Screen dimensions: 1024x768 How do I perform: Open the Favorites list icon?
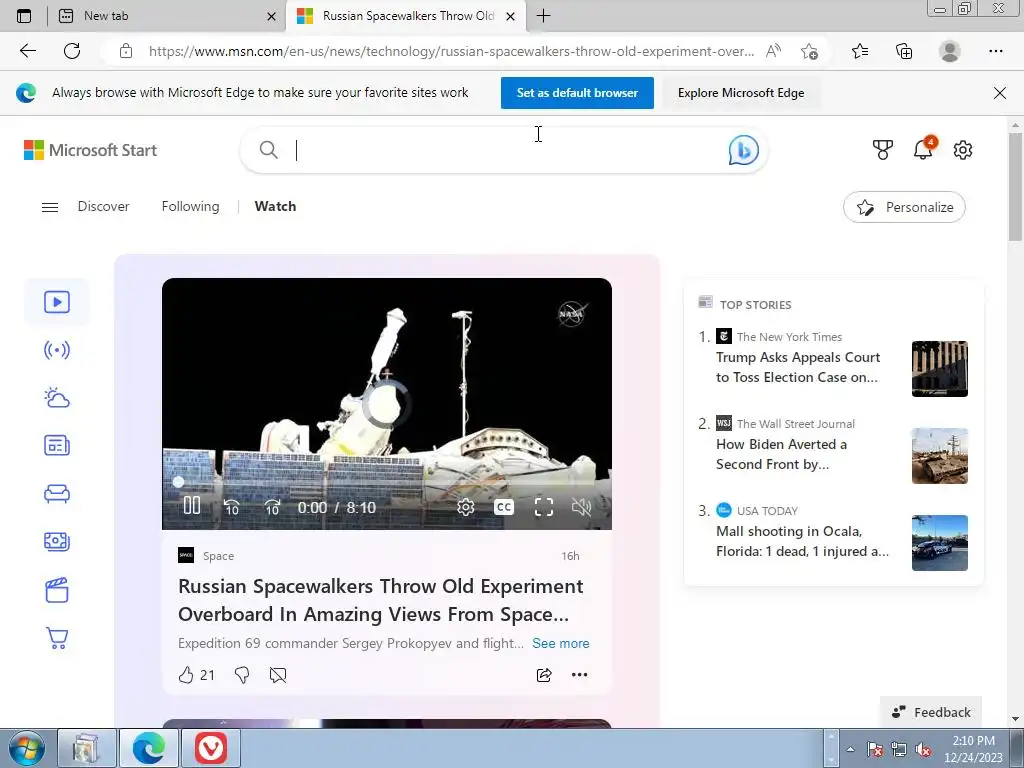(x=860, y=51)
